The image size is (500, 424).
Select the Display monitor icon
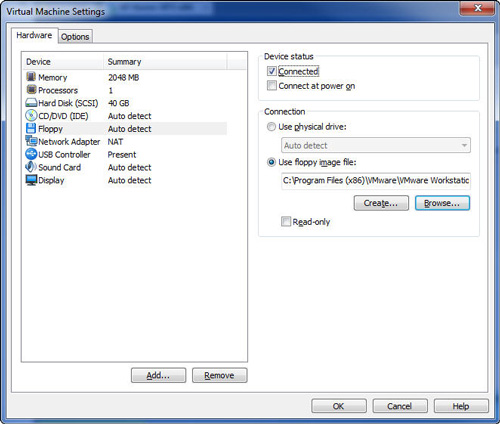(31, 180)
